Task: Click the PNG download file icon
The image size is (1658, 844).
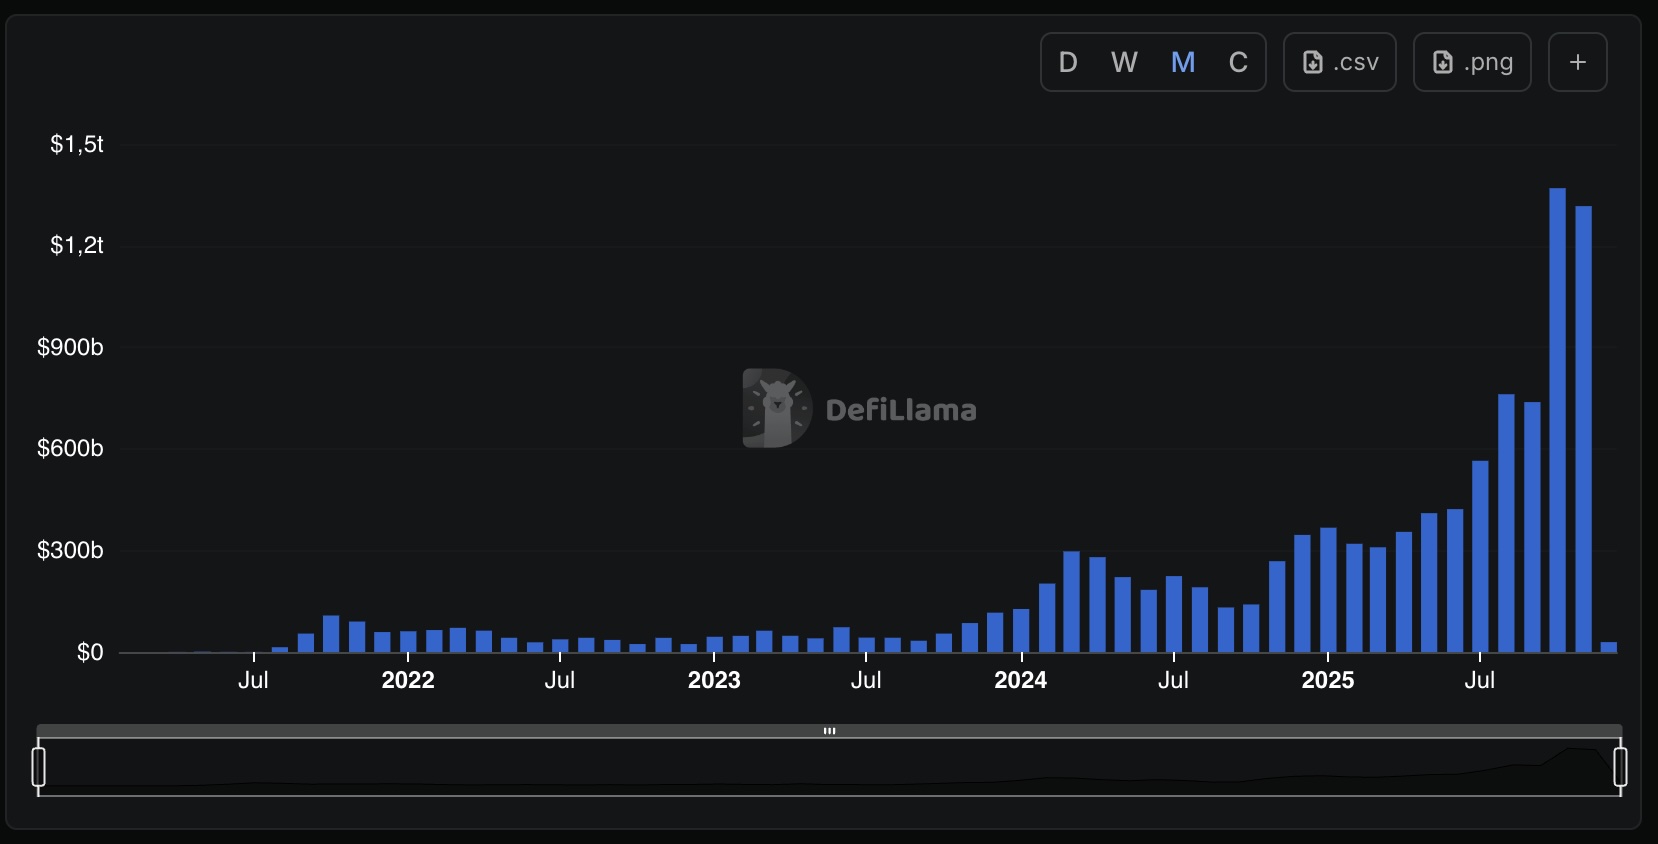Action: [1442, 63]
